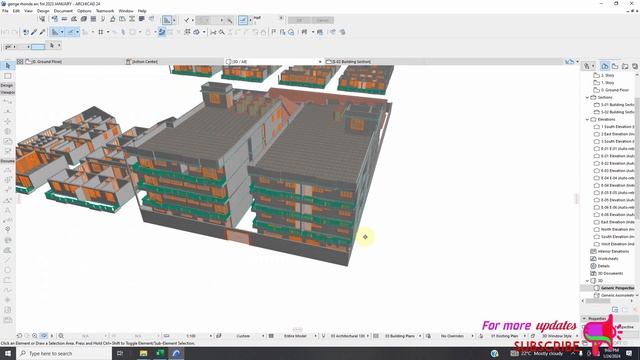The image size is (640, 360).
Task: Click the Inject Parameters syringe icon
Action: pyautogui.click(x=42, y=32)
